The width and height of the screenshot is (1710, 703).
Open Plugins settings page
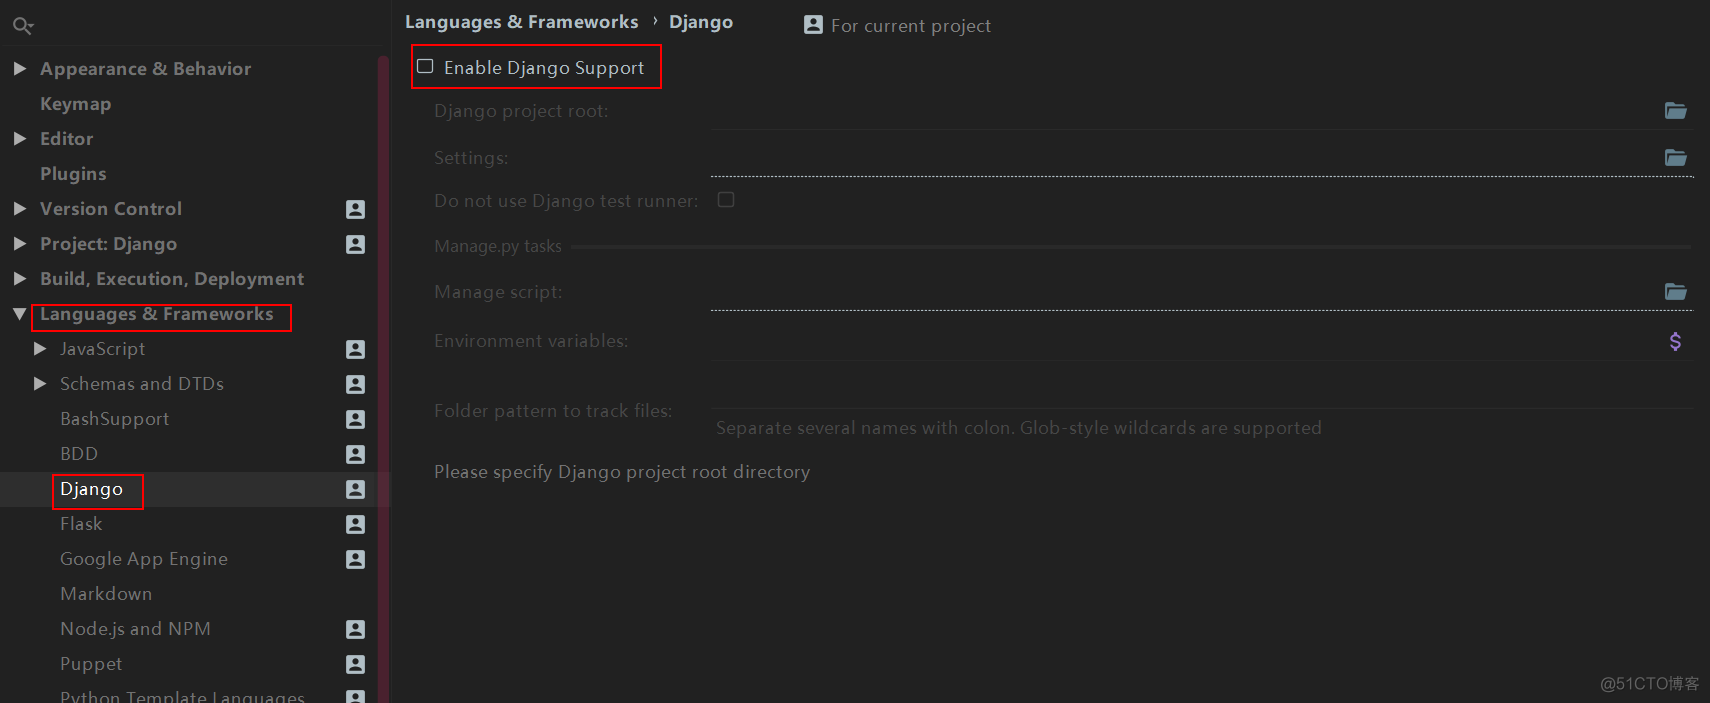73,174
